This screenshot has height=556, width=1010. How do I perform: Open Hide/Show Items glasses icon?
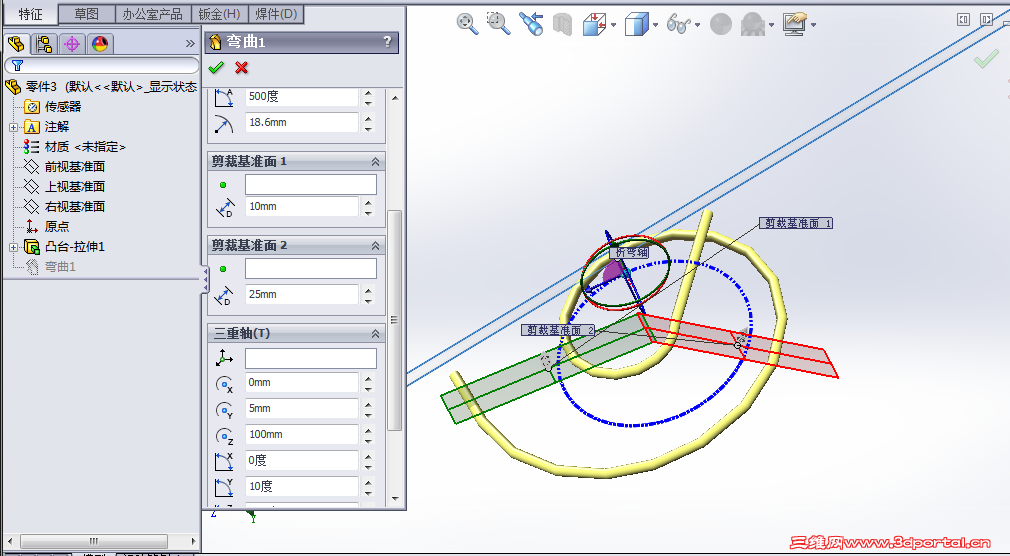pyautogui.click(x=678, y=24)
